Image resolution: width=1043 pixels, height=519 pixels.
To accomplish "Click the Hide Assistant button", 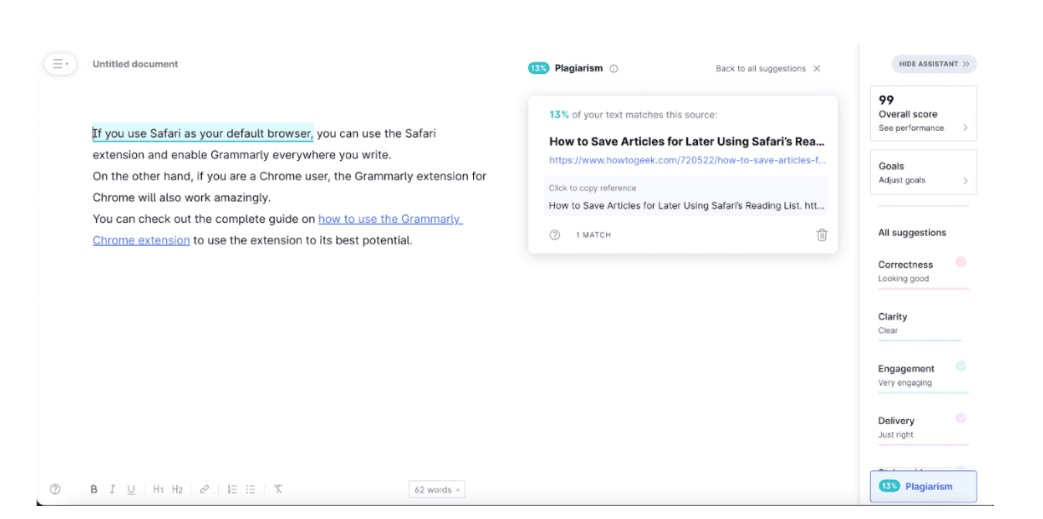I will tap(933, 64).
